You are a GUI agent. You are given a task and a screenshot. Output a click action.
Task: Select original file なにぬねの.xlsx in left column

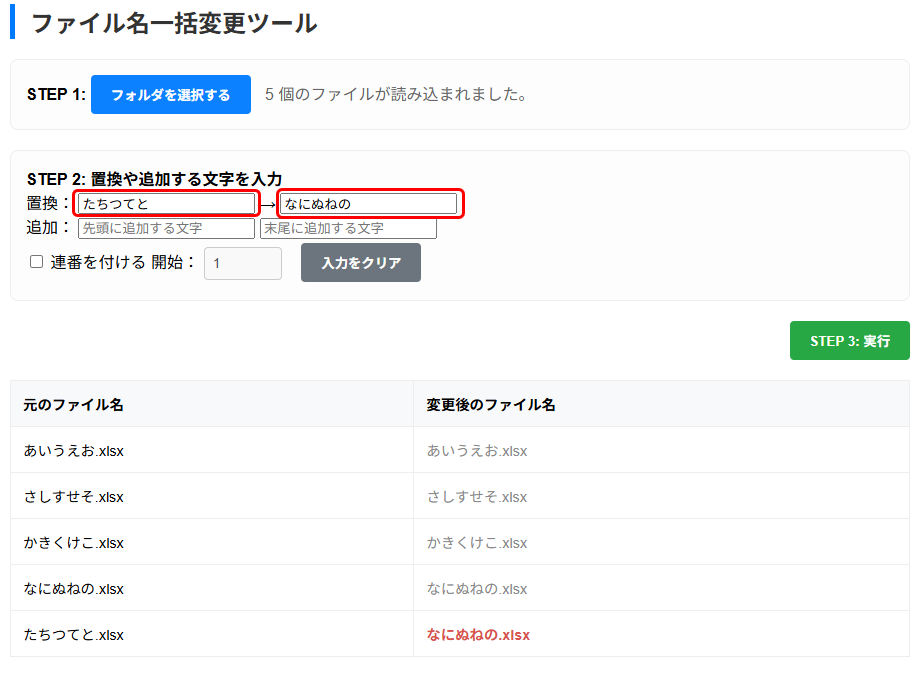tap(74, 589)
